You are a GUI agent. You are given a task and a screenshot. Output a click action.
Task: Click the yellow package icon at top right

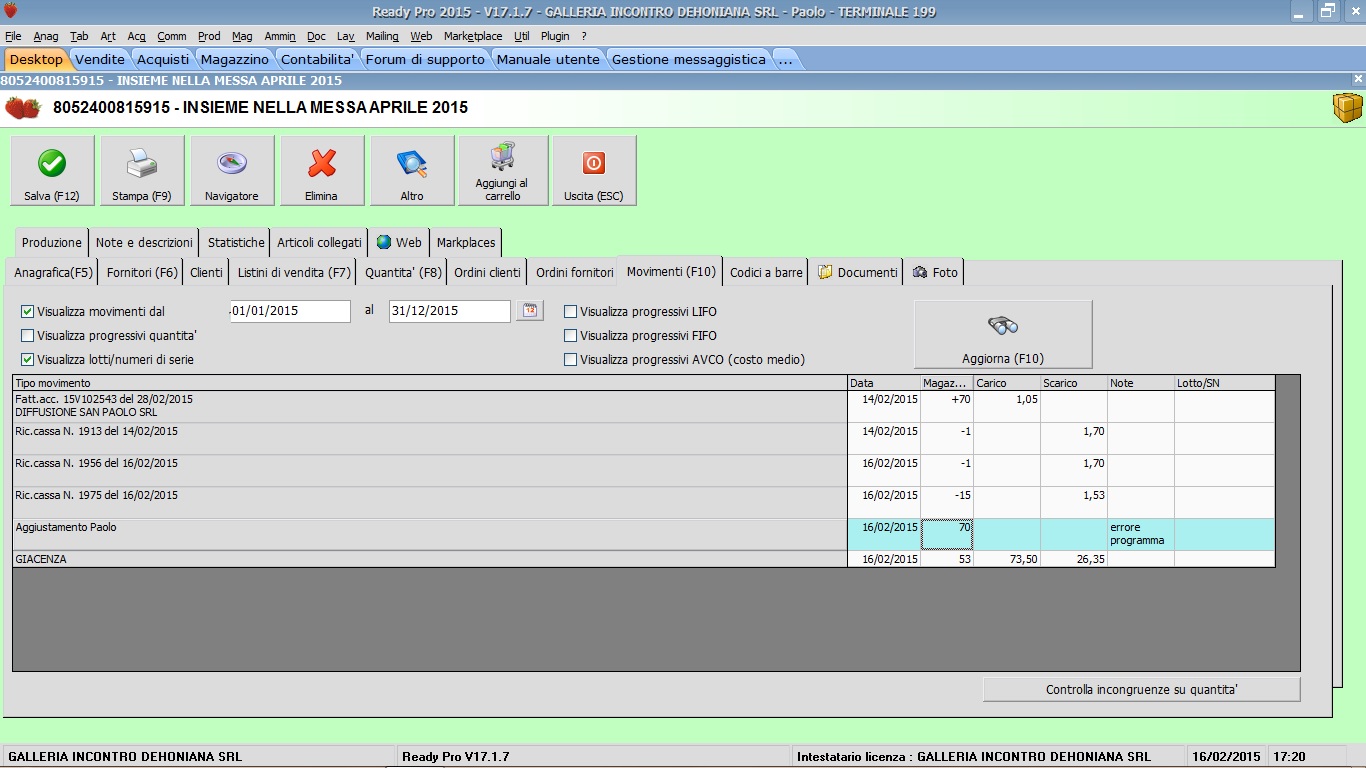coord(1347,108)
